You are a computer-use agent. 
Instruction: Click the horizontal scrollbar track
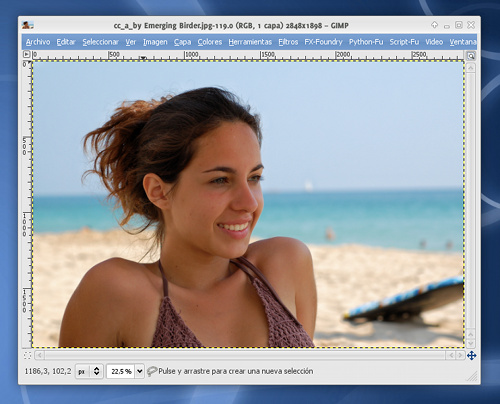[x=245, y=355]
